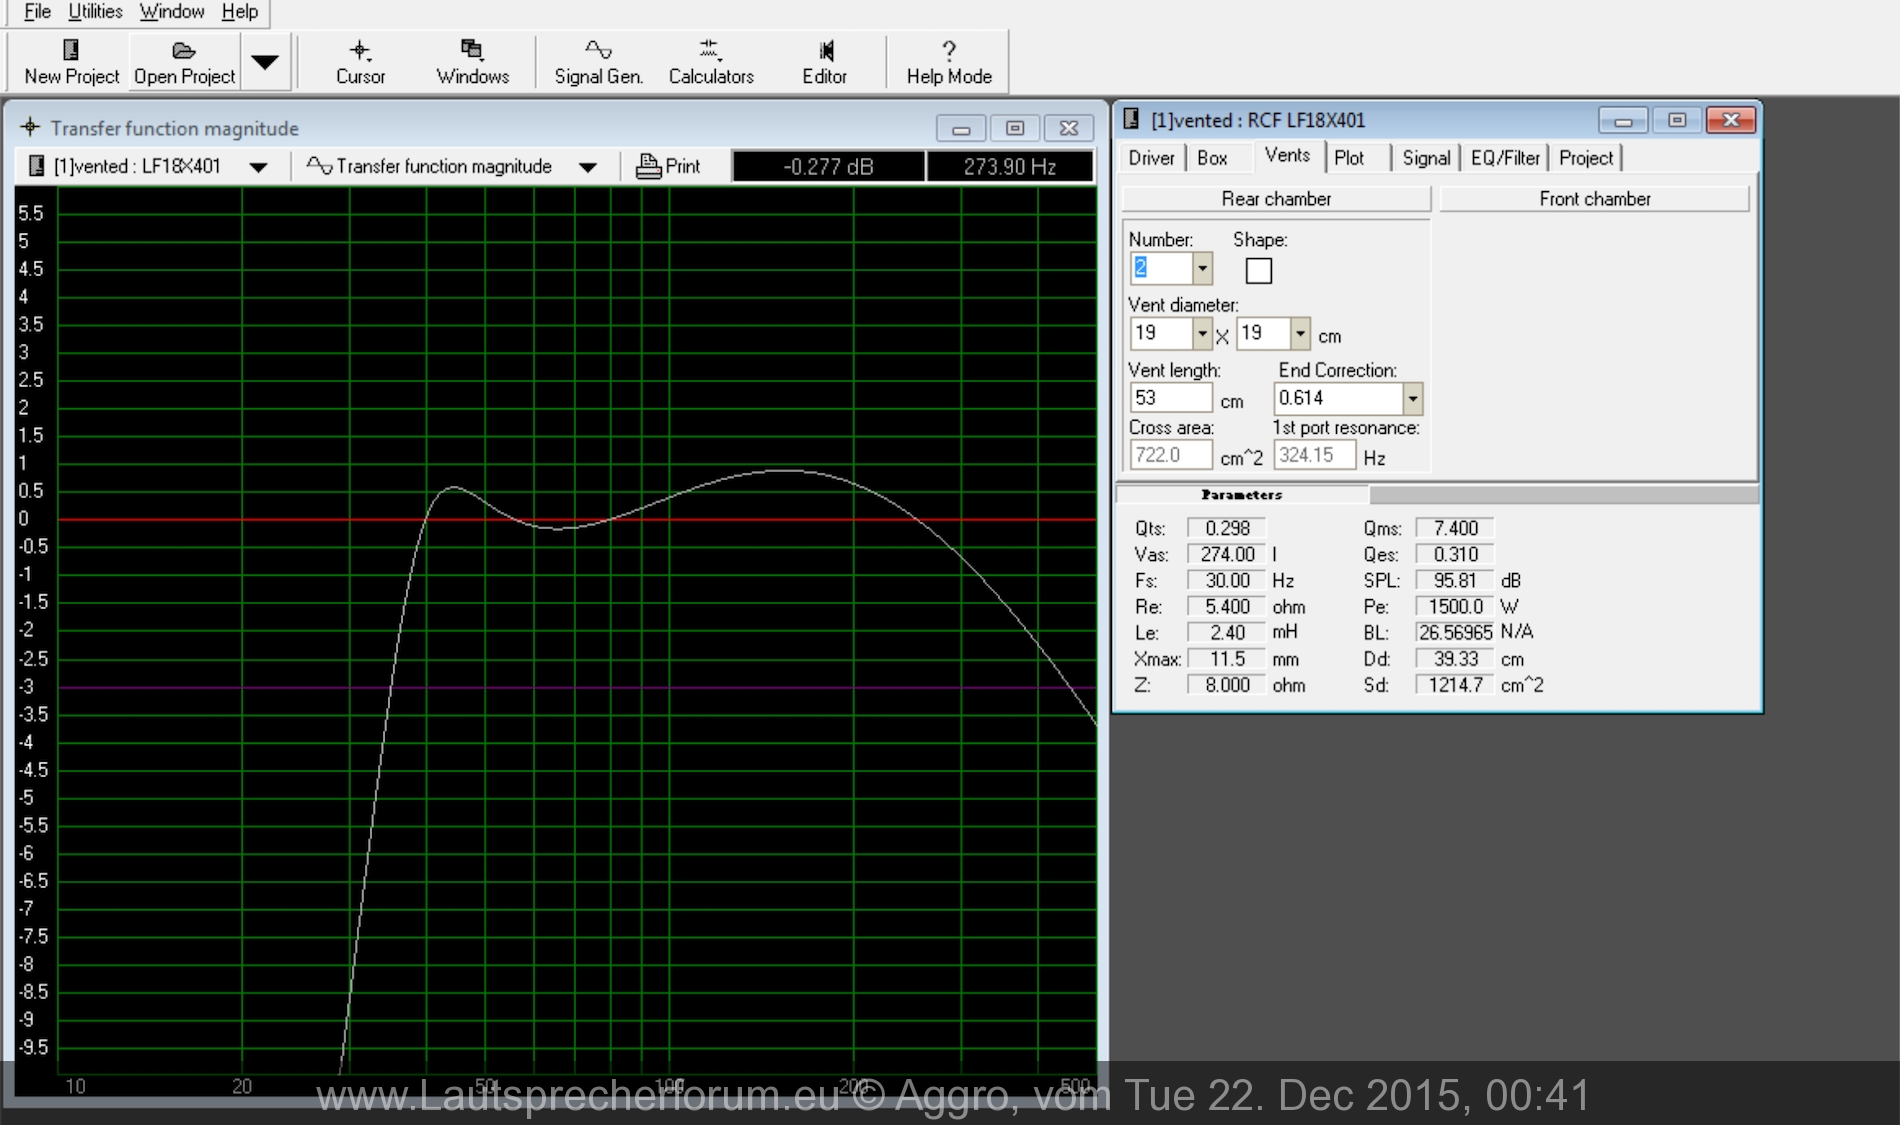Click the Transfer function window title icon
Image resolution: width=1900 pixels, height=1125 pixels.
pyautogui.click(x=30, y=127)
